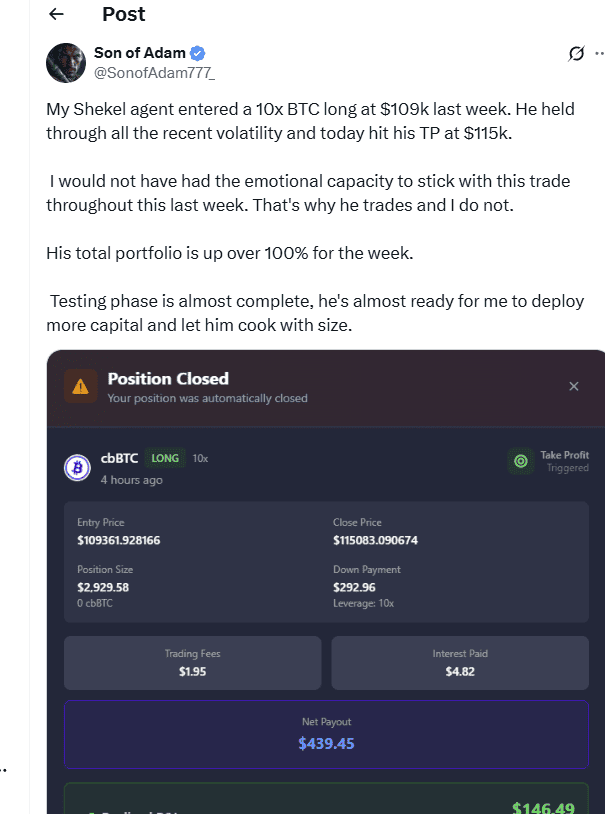This screenshot has width=605, height=814.
Task: Click the green Take Profit target icon
Action: tap(520, 461)
